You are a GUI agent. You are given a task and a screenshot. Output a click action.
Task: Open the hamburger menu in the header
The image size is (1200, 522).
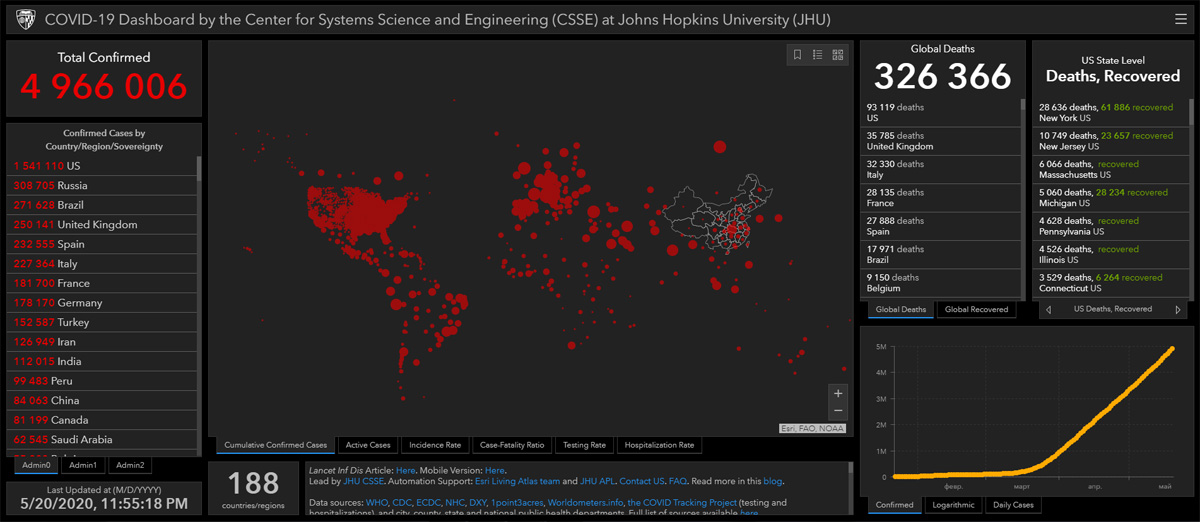pyautogui.click(x=1180, y=19)
